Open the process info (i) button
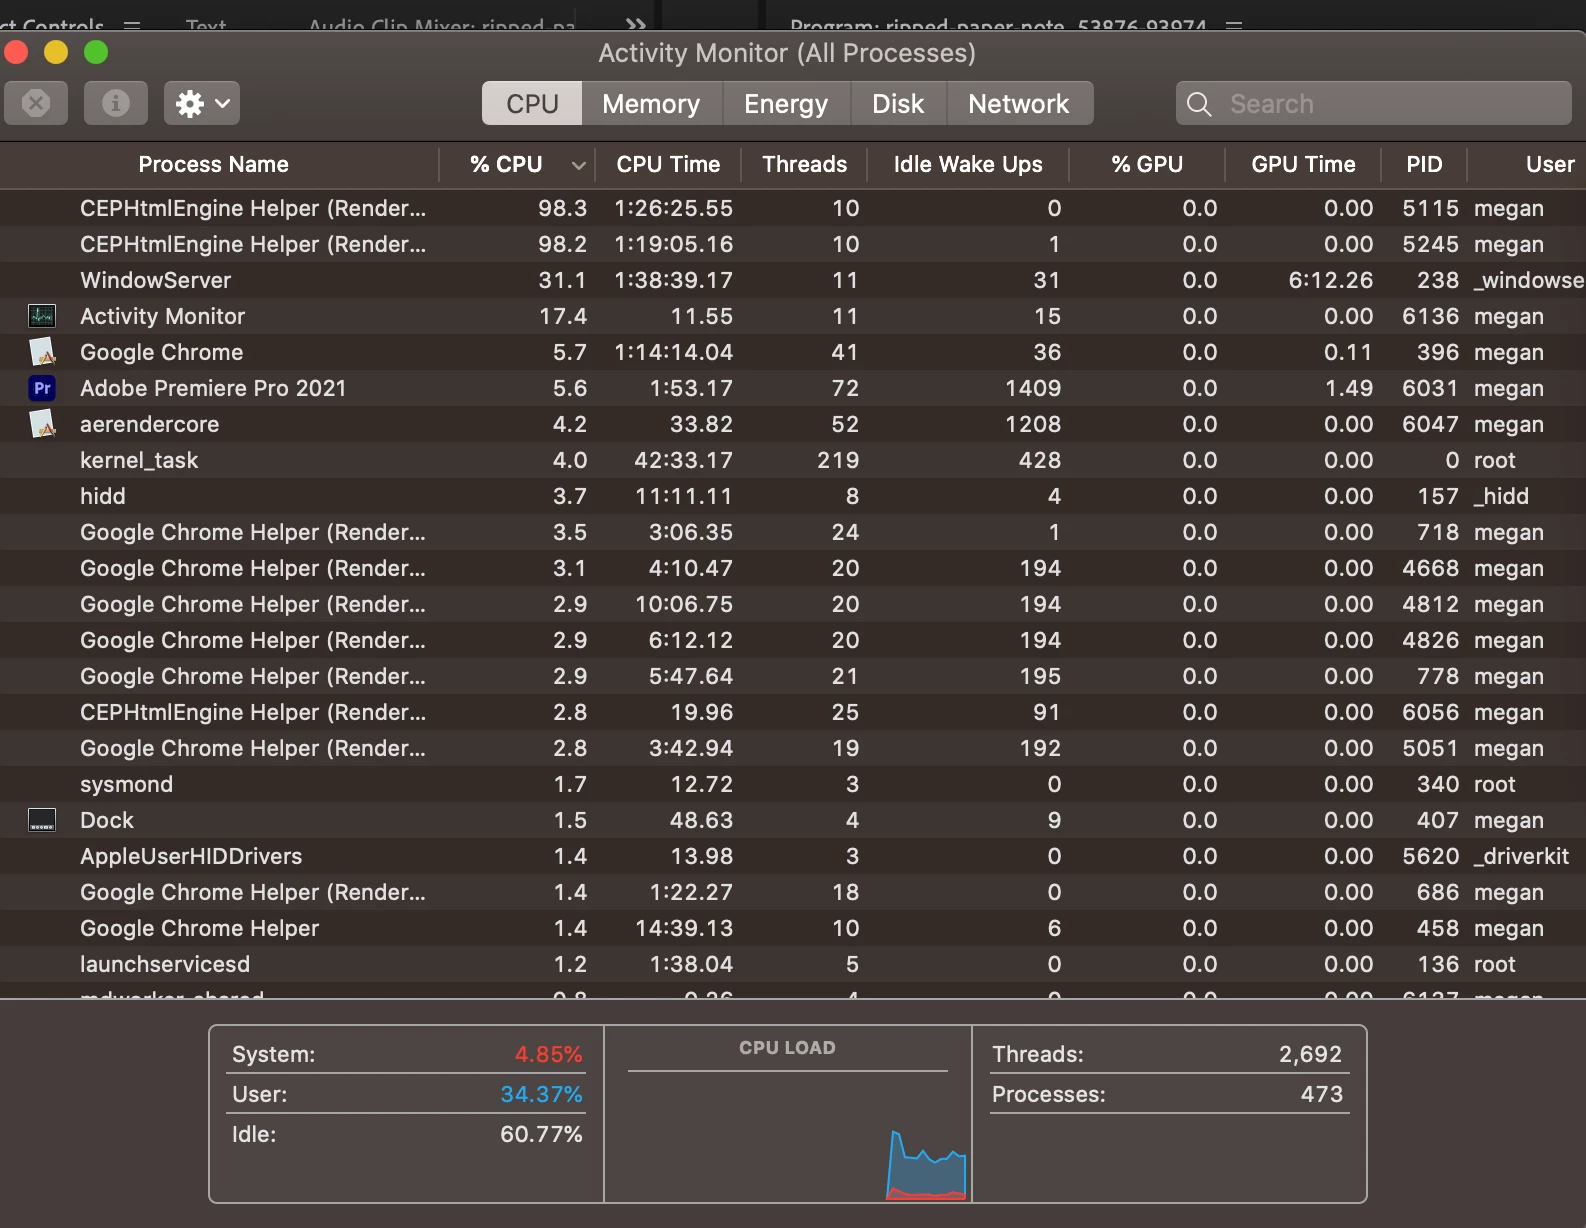The height and width of the screenshot is (1228, 1586). (x=116, y=103)
